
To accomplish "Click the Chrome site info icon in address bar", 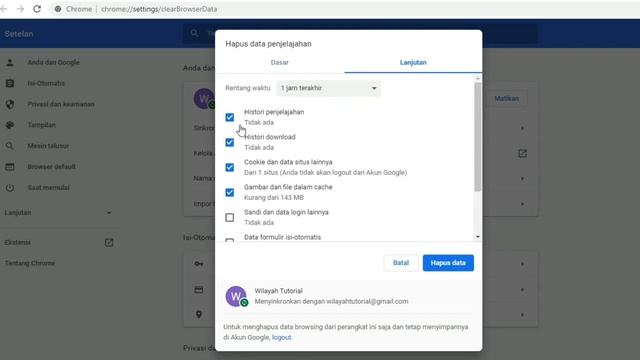I will (58, 9).
